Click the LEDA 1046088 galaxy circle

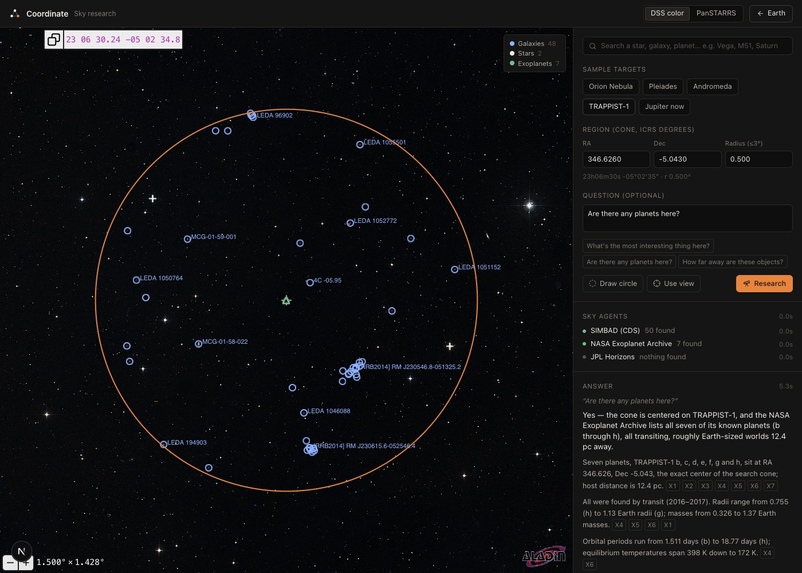point(304,413)
